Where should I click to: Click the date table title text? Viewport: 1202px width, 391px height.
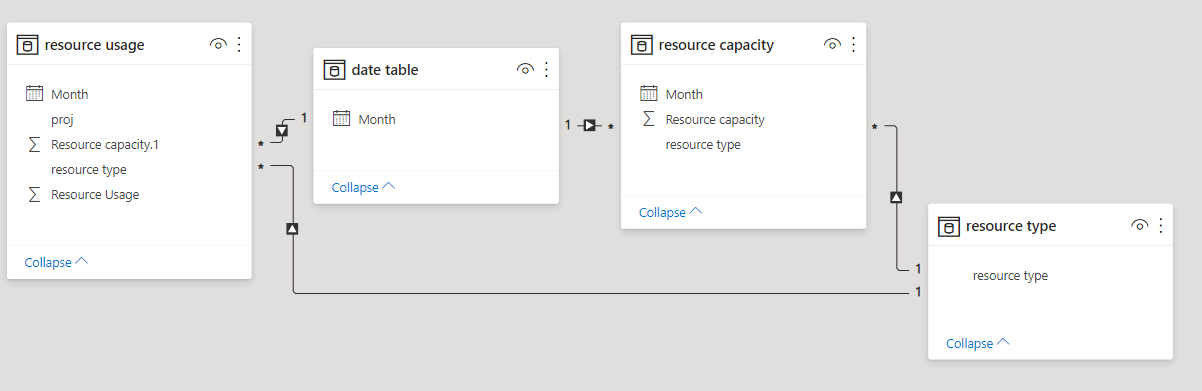coord(385,70)
